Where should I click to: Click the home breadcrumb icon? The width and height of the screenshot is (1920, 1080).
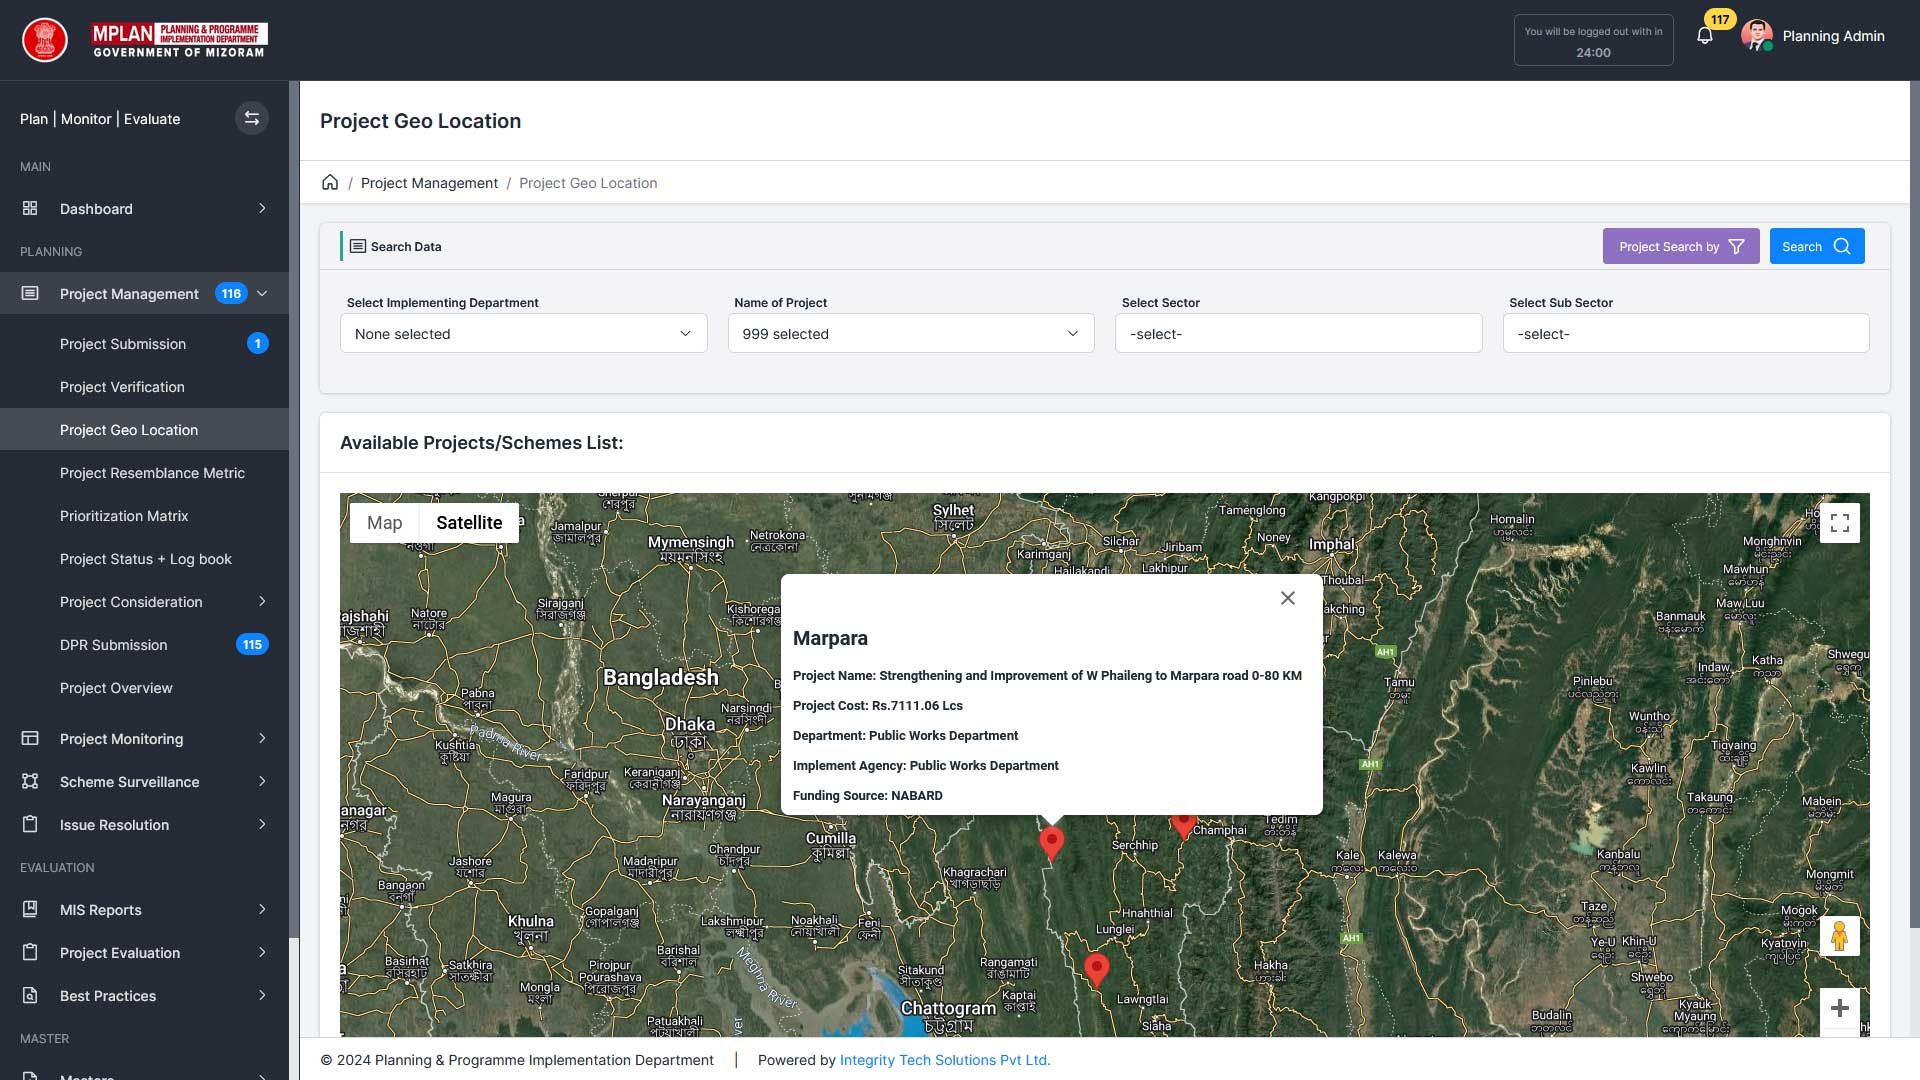pyautogui.click(x=330, y=182)
